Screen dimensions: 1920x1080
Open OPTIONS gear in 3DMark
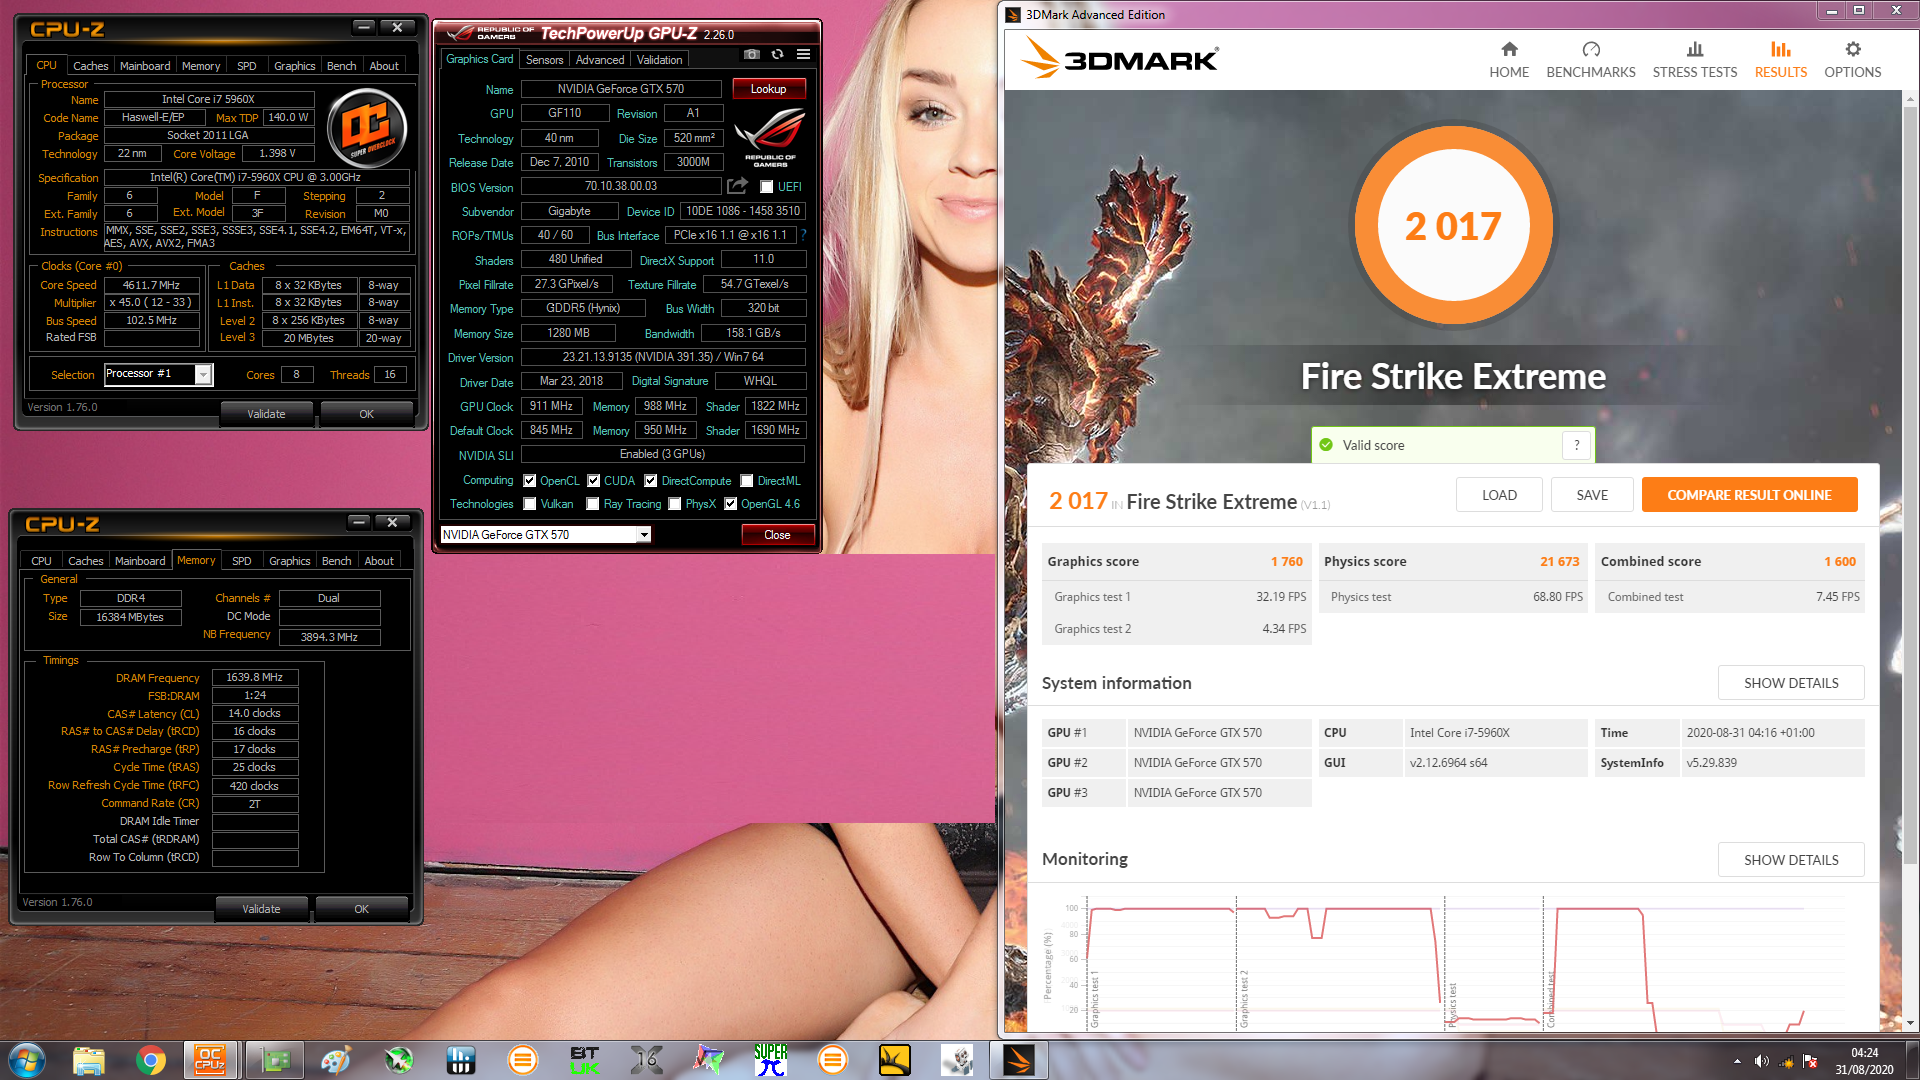tap(1853, 60)
